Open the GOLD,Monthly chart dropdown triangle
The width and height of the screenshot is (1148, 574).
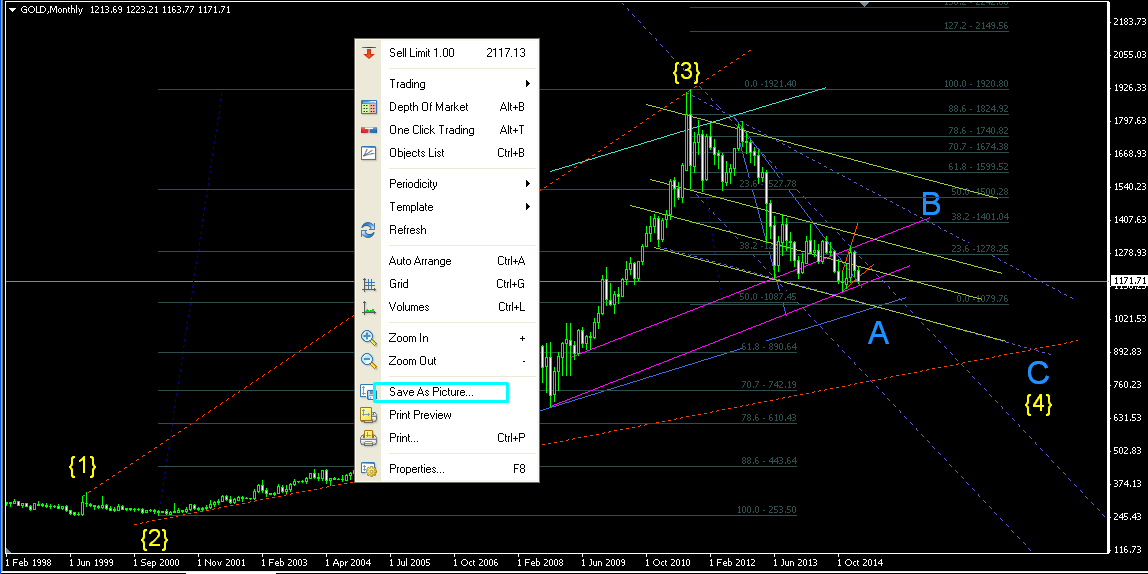tap(11, 10)
